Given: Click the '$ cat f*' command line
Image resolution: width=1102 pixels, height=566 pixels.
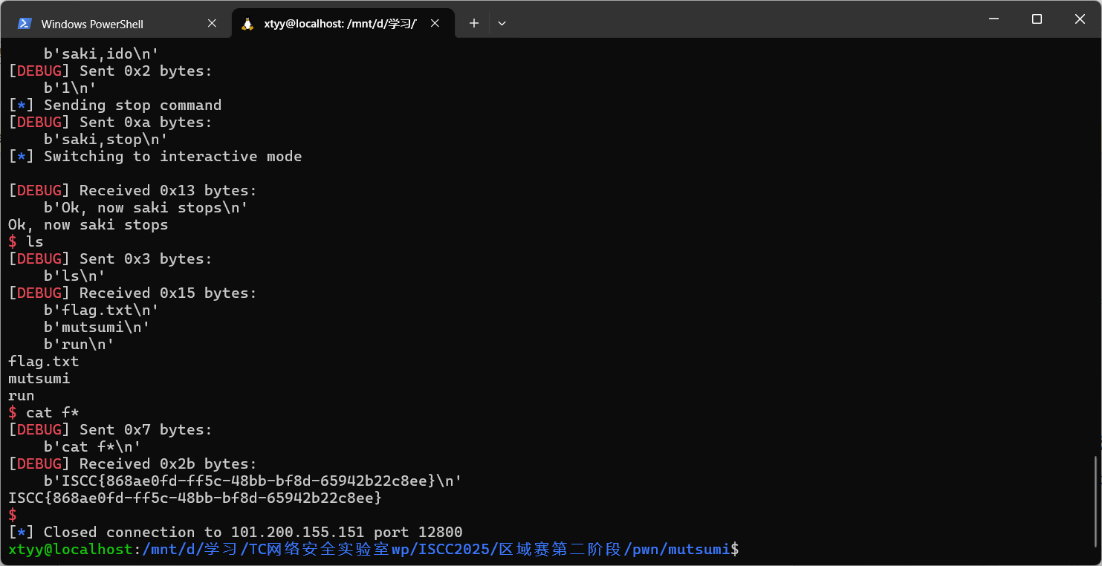Looking at the screenshot, I should click(44, 413).
